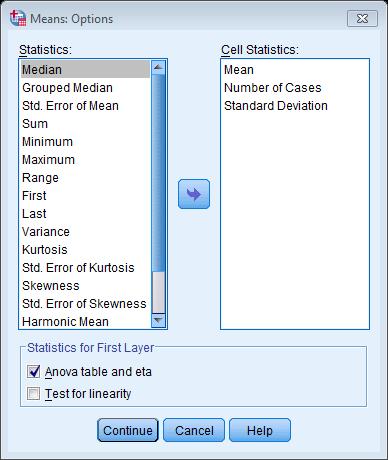
Task: Click the move-to-Cell-Statistics arrow button
Action: 194,194
